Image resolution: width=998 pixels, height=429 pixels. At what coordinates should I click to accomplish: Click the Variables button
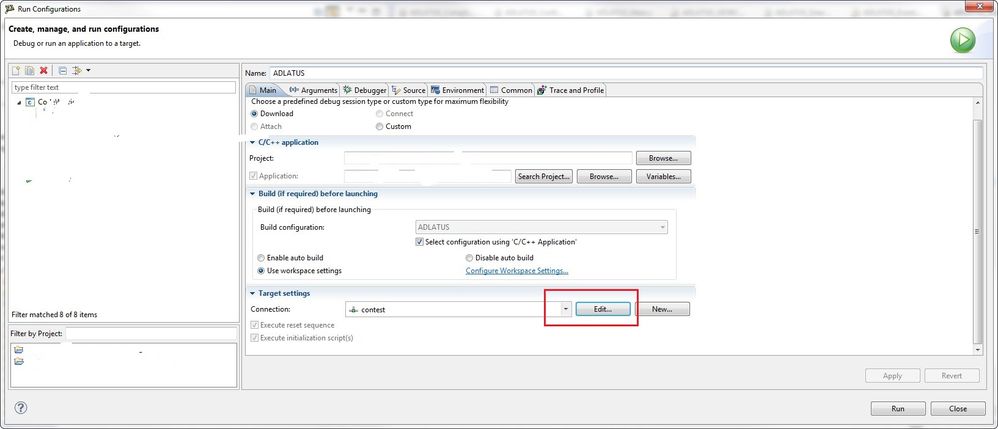click(663, 176)
